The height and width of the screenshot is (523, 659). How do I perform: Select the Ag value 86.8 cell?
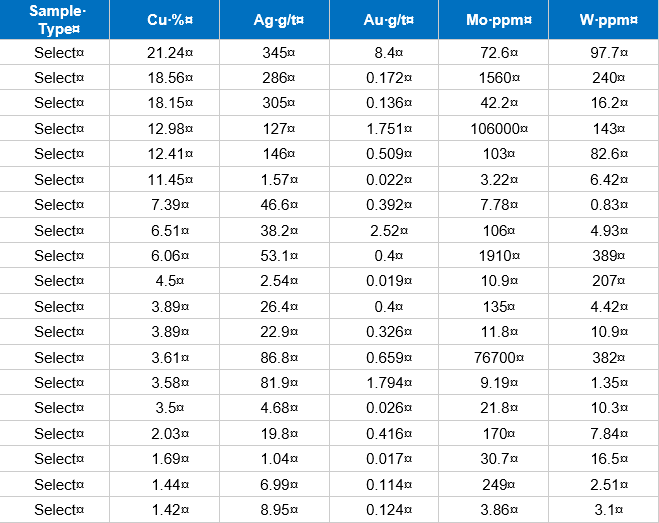[273, 357]
